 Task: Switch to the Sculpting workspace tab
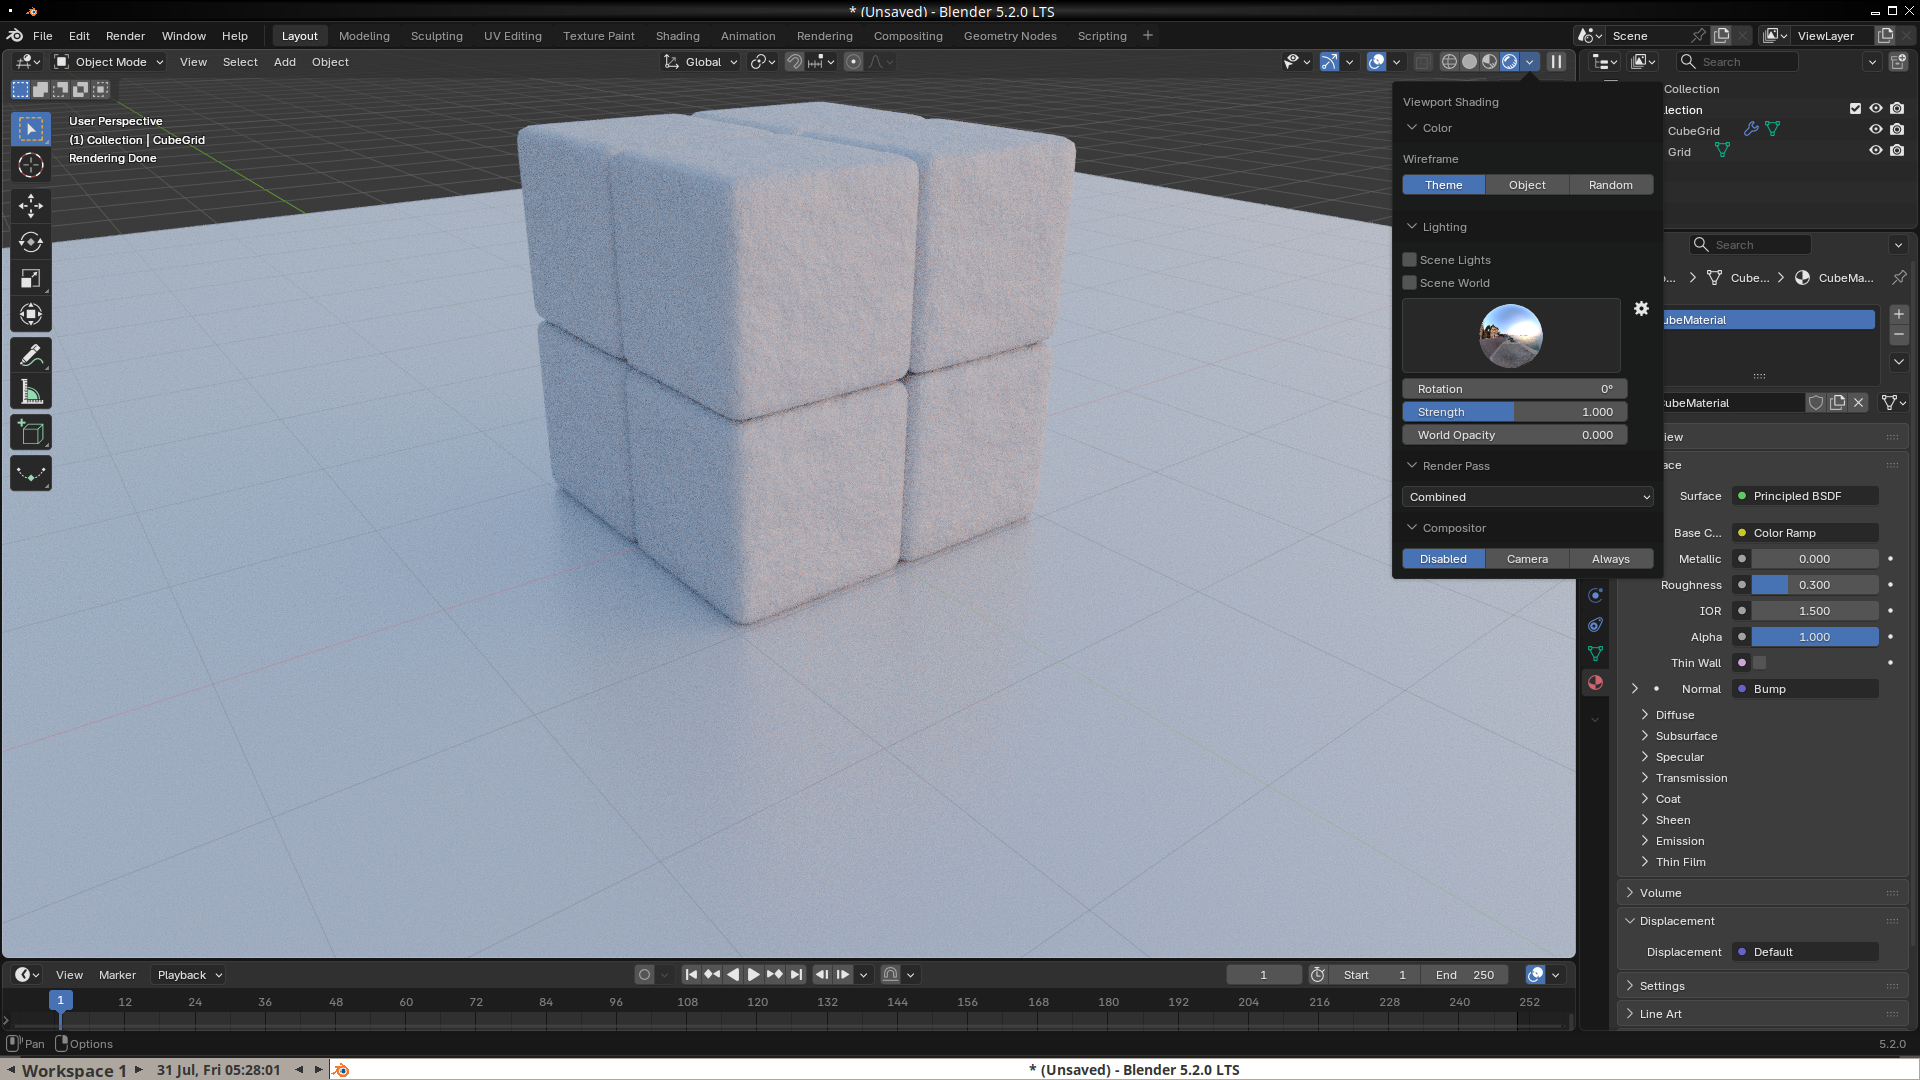tap(437, 36)
